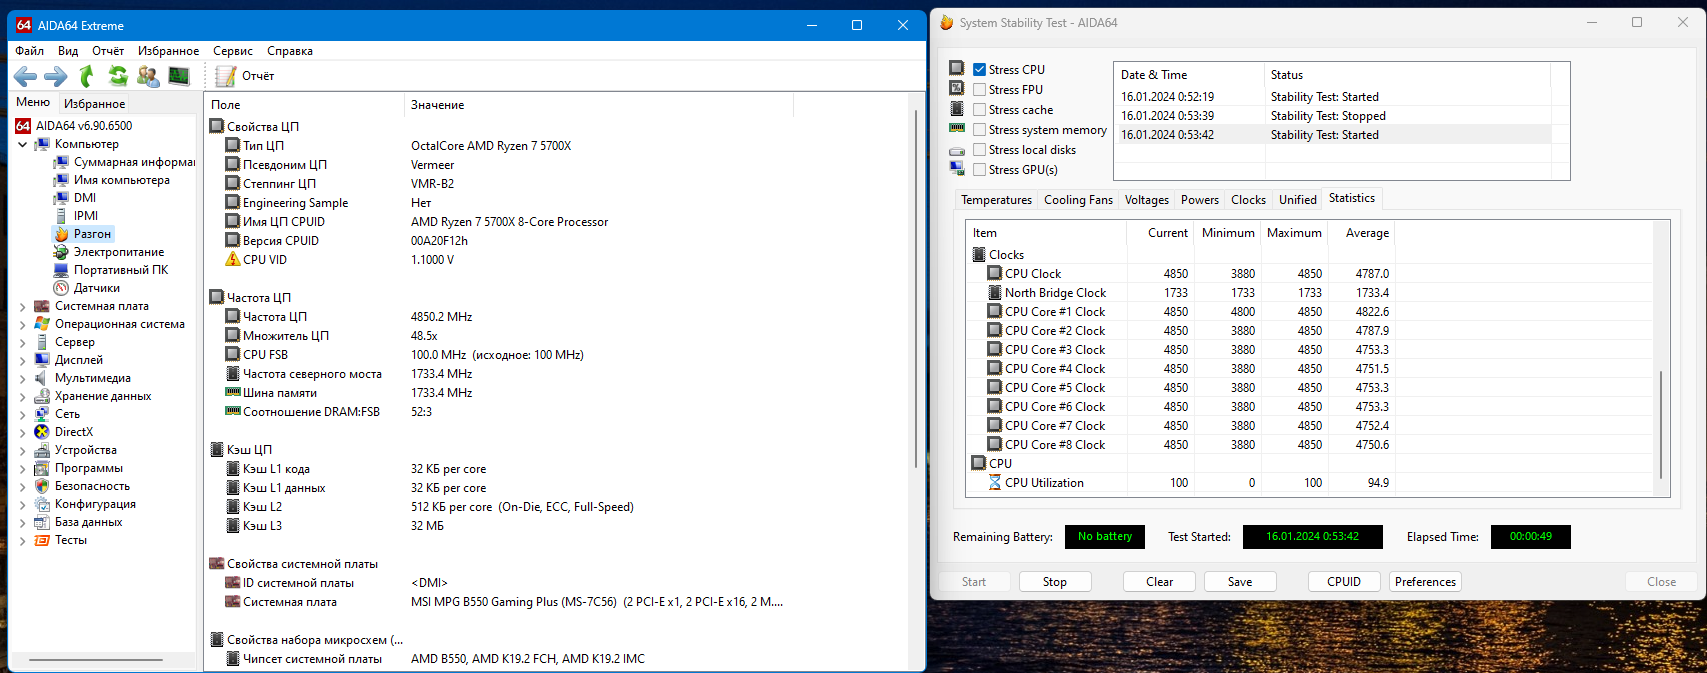Screen dimensions: 1707x673
Task: Open the Вид menu
Action: pos(68,51)
